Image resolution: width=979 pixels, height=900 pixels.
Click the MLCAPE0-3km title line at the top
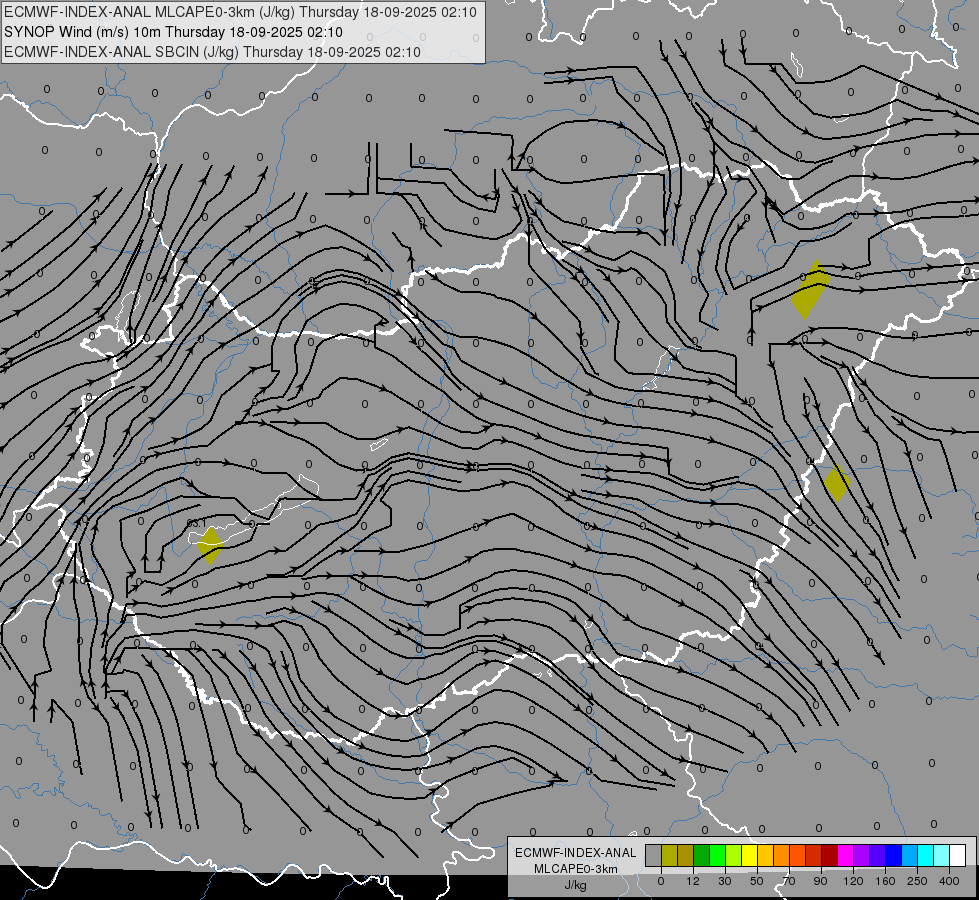(x=240, y=12)
